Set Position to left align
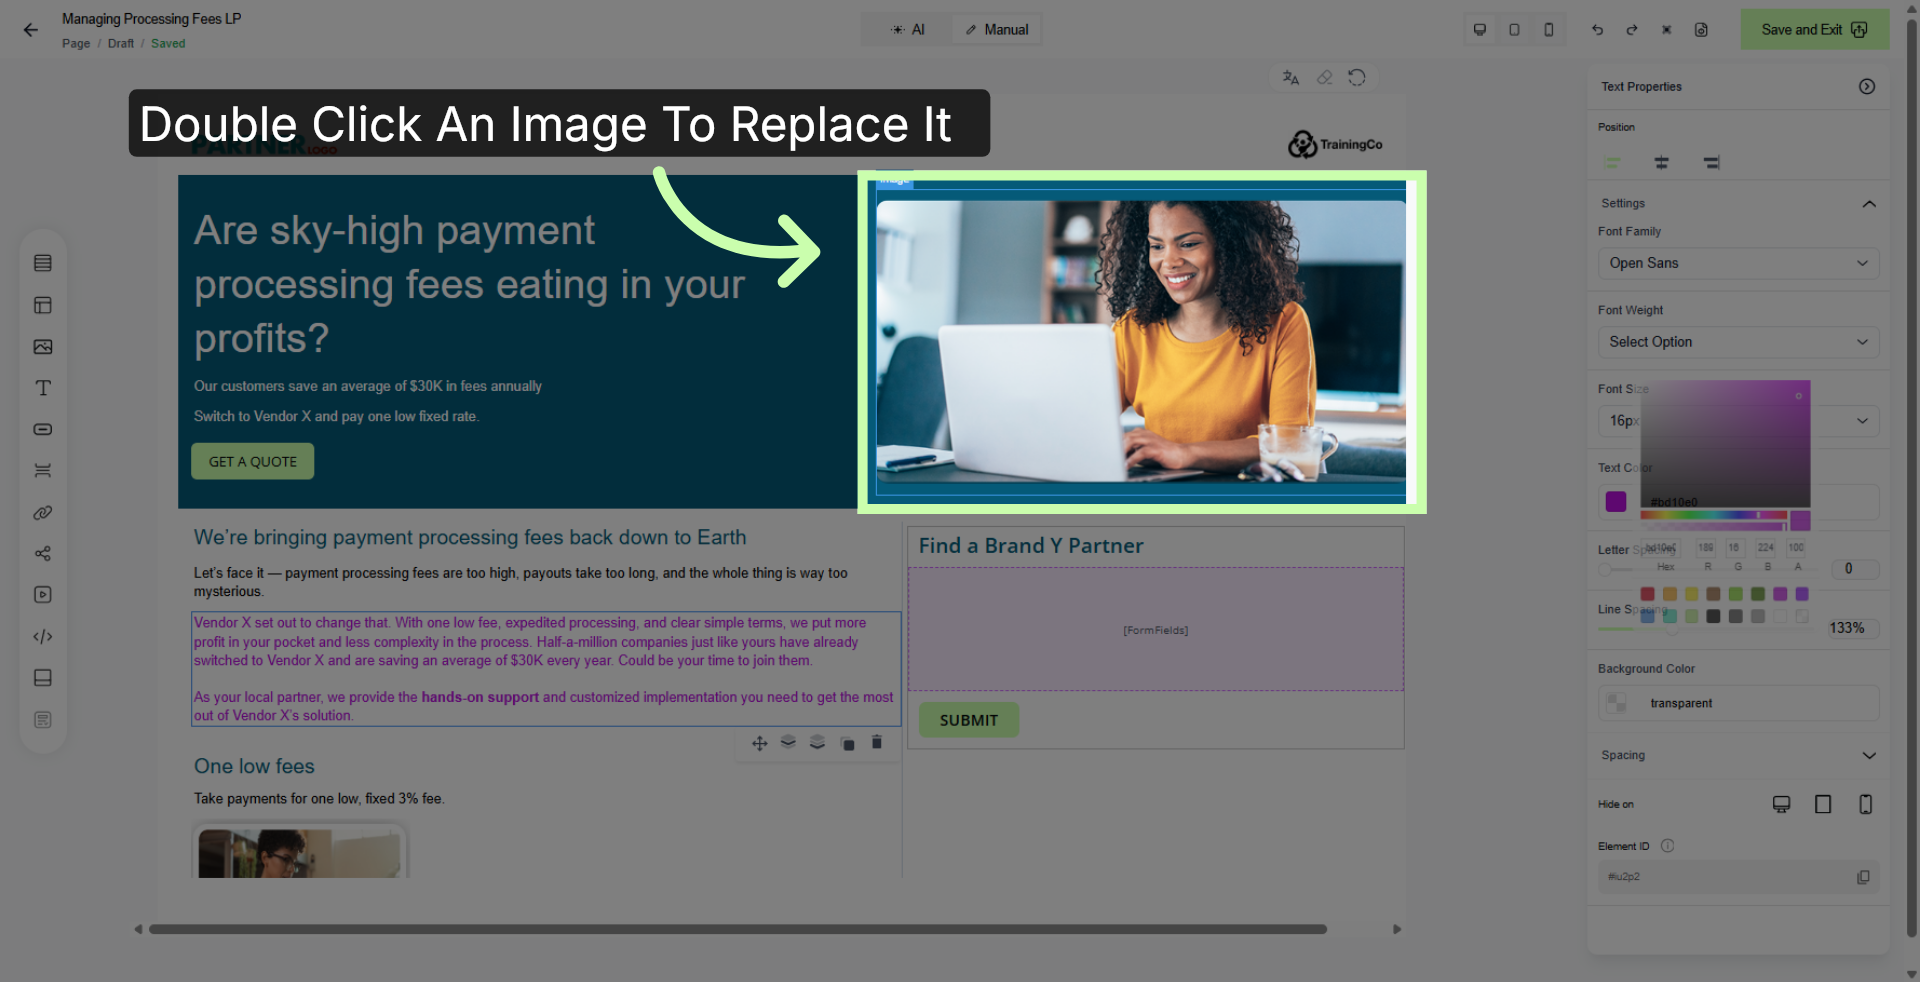The width and height of the screenshot is (1920, 982). 1612,162
